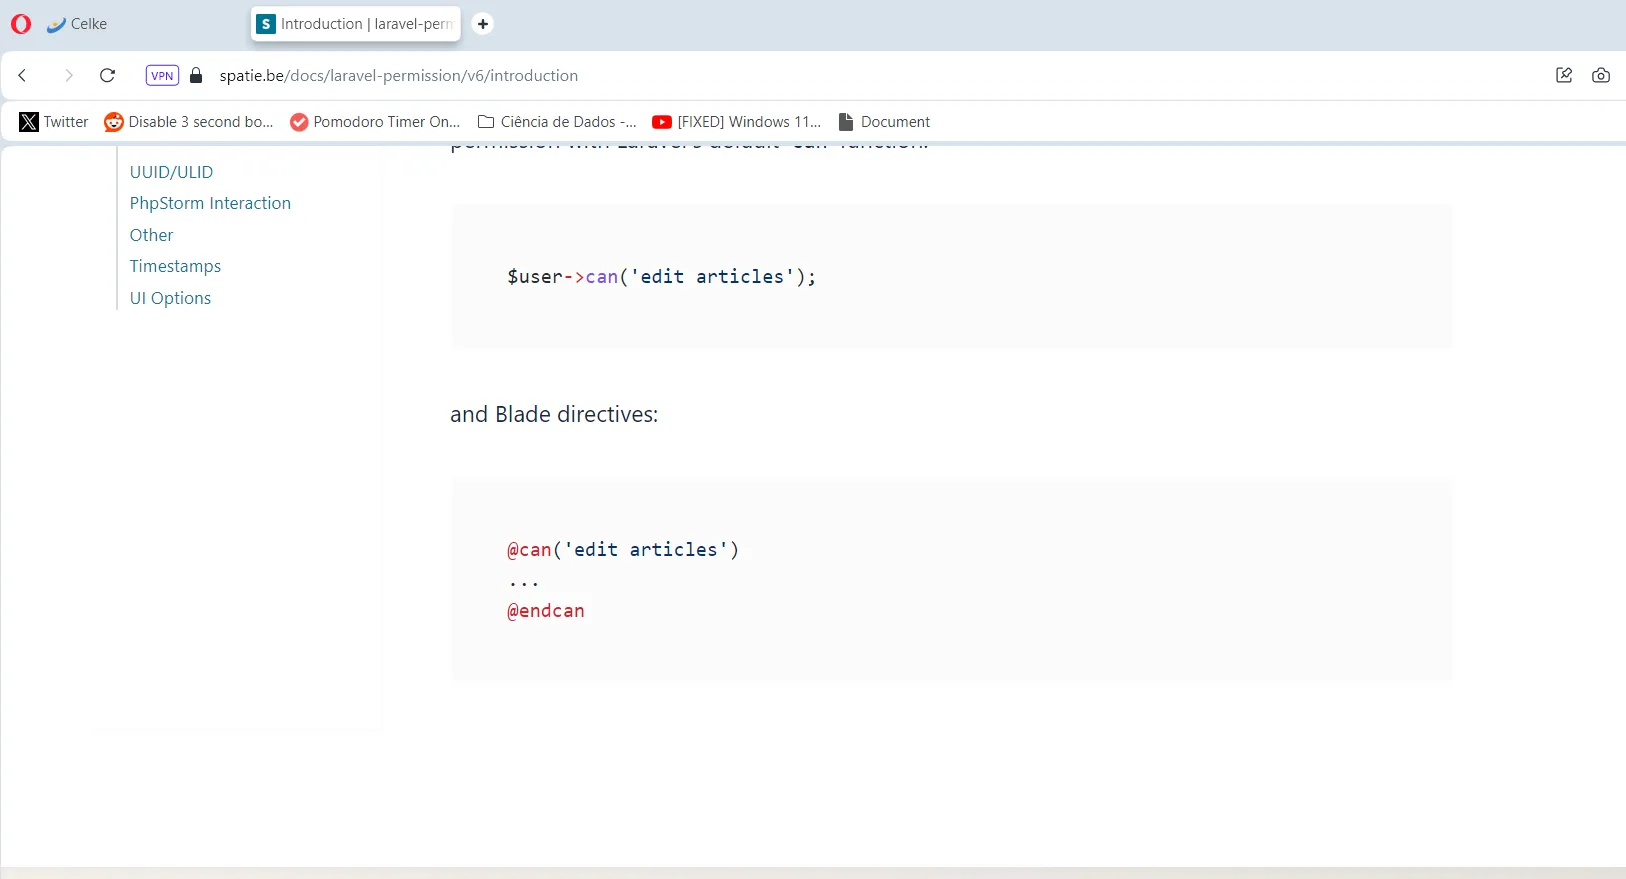Click the padlock site security icon
The height and width of the screenshot is (879, 1626).
point(197,76)
